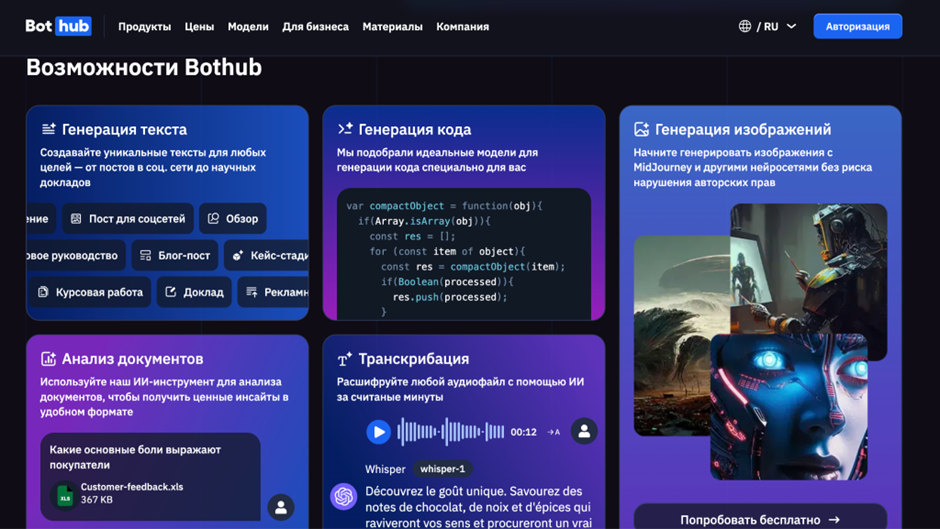Open the Продукты menu
The image size is (940, 529).
(144, 26)
